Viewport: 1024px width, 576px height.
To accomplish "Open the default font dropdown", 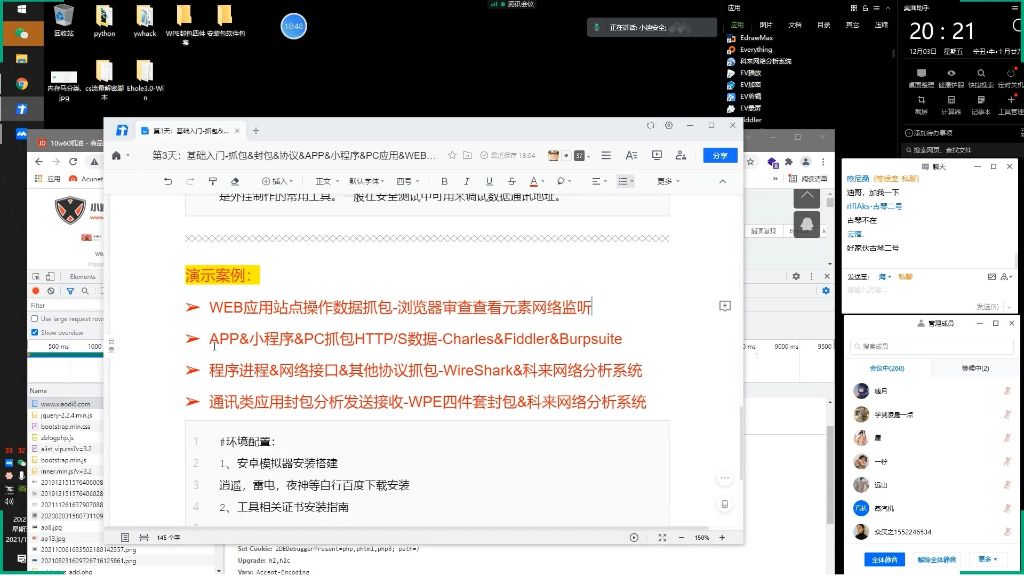I will click(366, 182).
